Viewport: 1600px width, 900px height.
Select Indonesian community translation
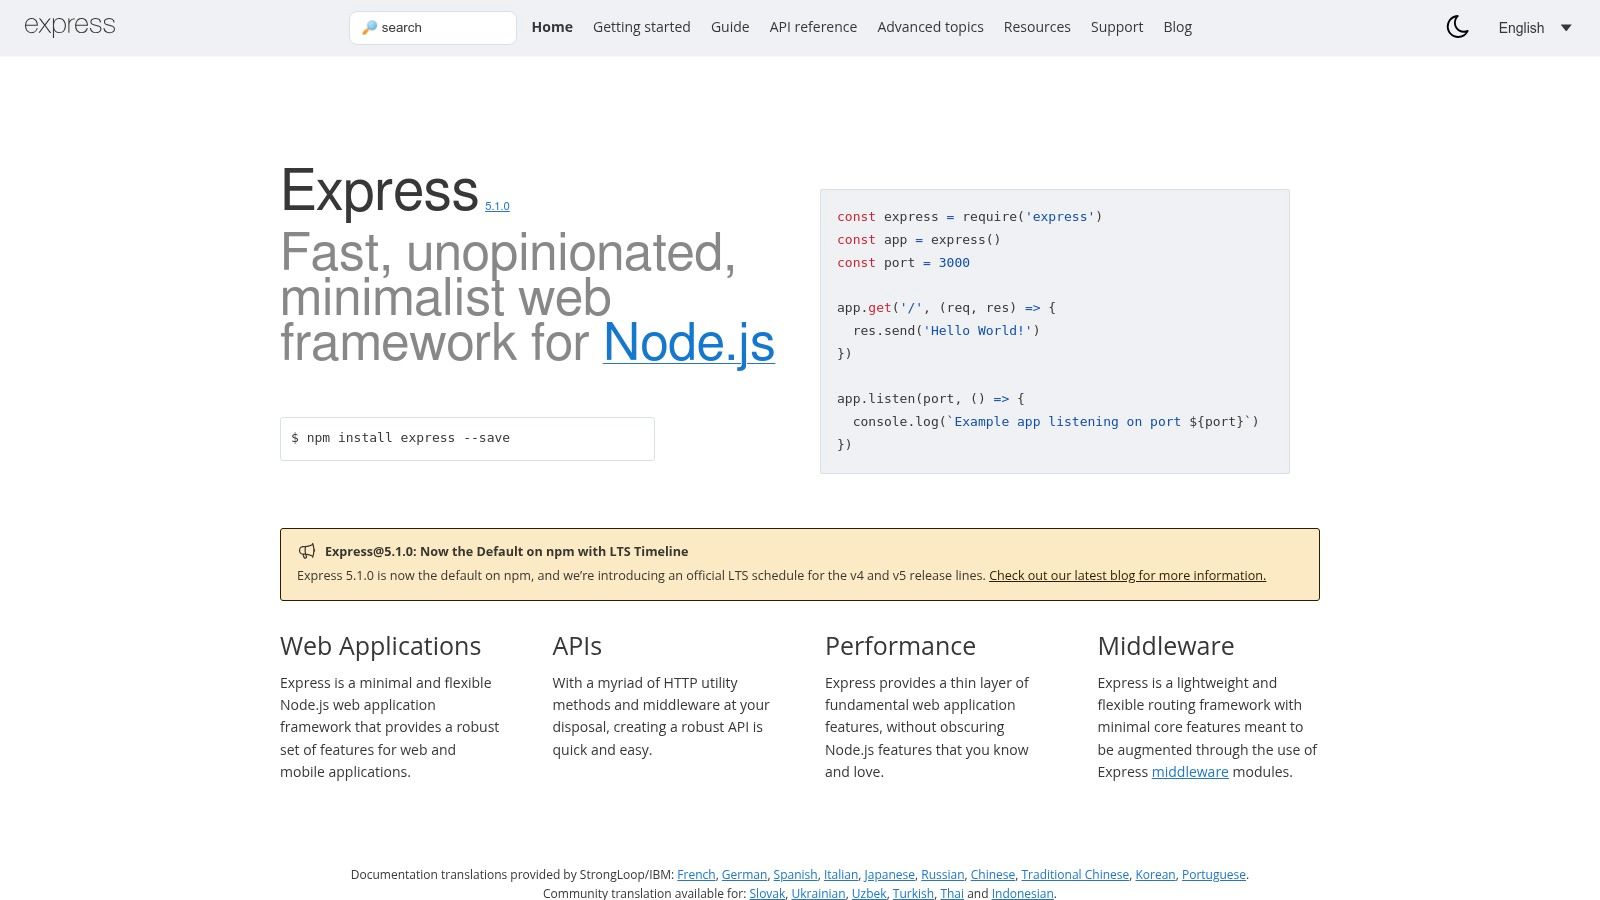(1022, 893)
